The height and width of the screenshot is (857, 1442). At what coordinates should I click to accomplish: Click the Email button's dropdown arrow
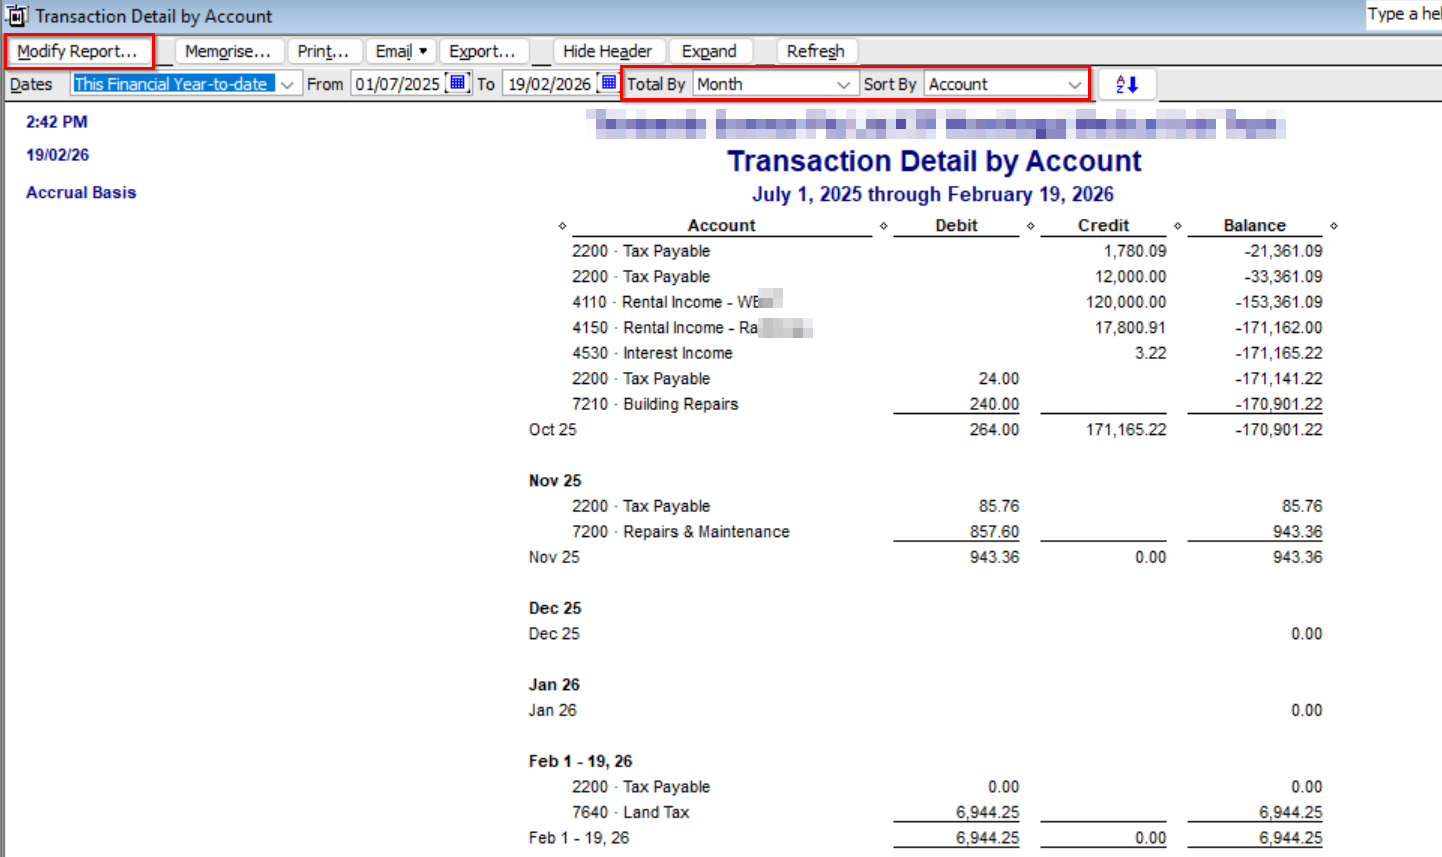[424, 51]
